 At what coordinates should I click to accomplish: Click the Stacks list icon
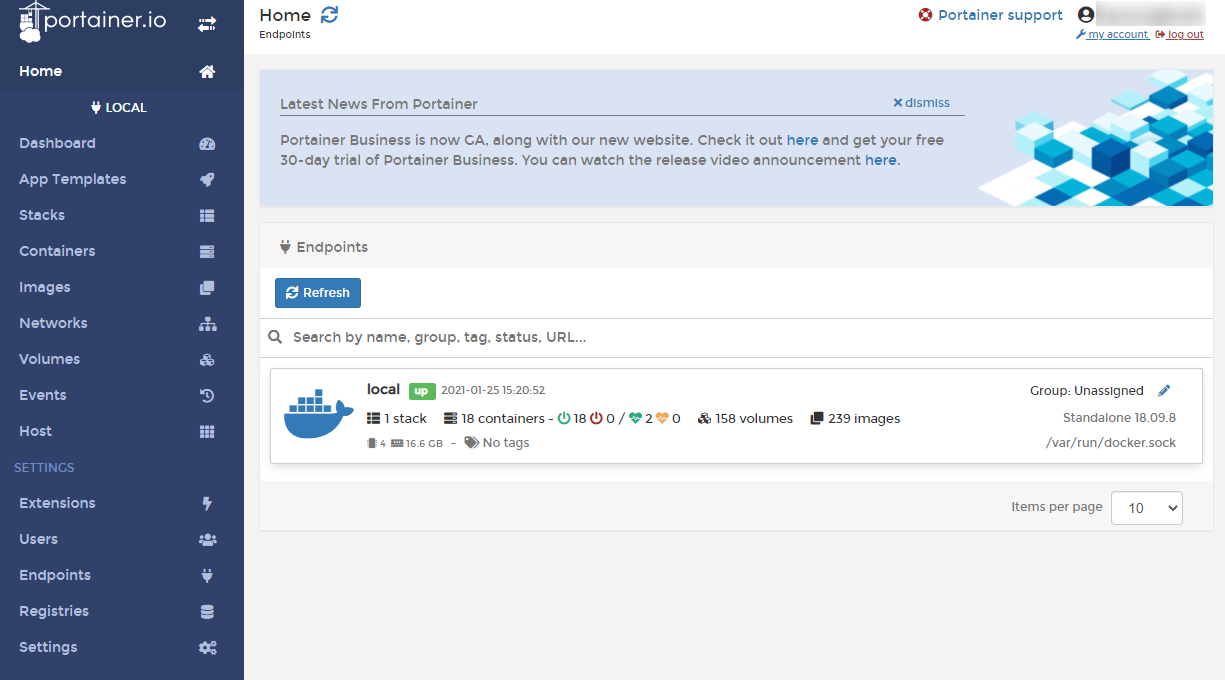coord(207,216)
